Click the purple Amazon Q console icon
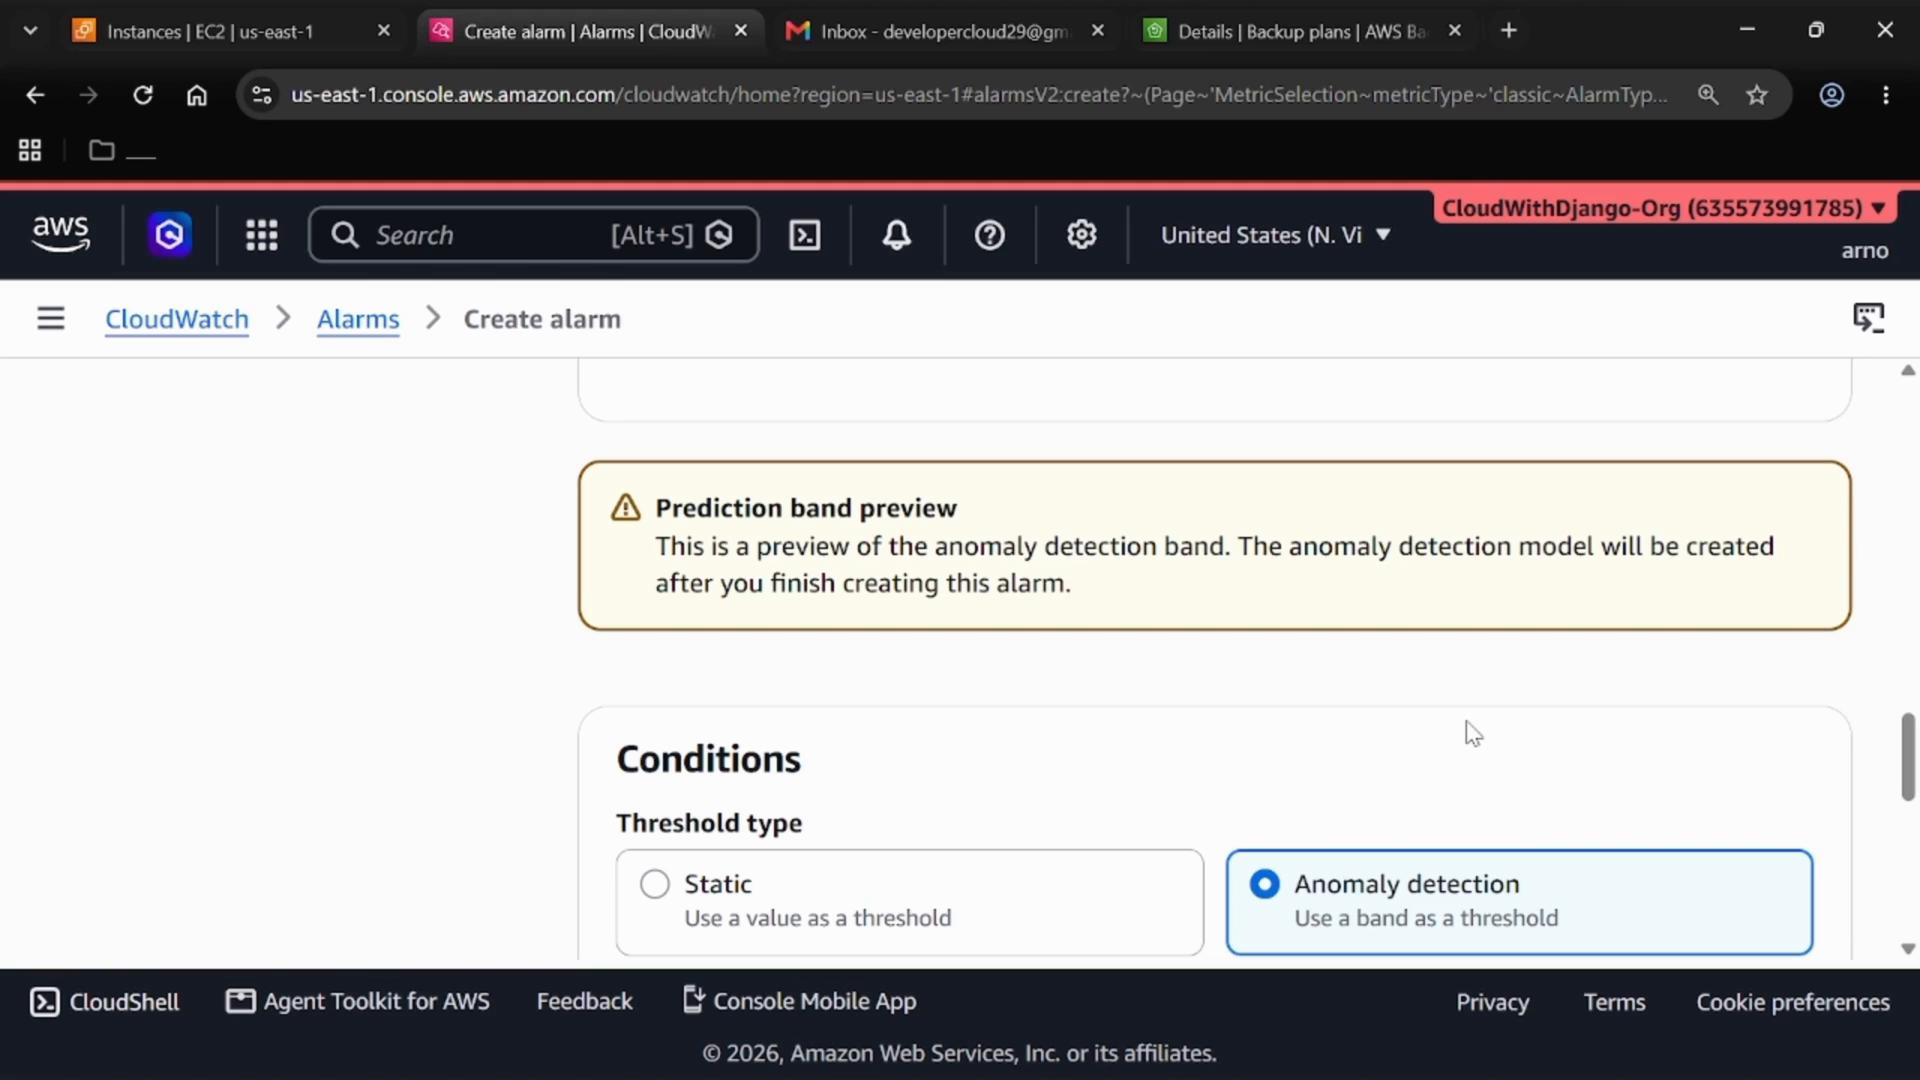 point(170,235)
